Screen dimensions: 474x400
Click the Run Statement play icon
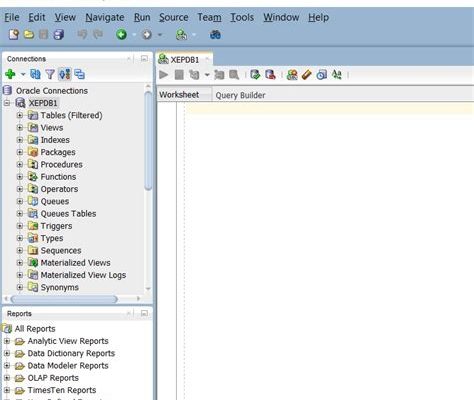tap(164, 75)
